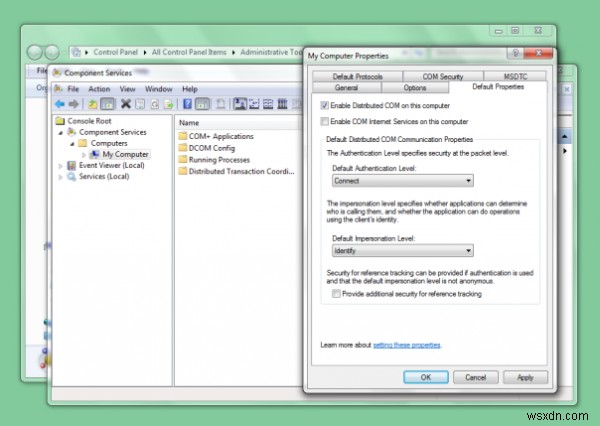This screenshot has height=426, width=600.
Task: Open the View menu
Action: (127, 89)
